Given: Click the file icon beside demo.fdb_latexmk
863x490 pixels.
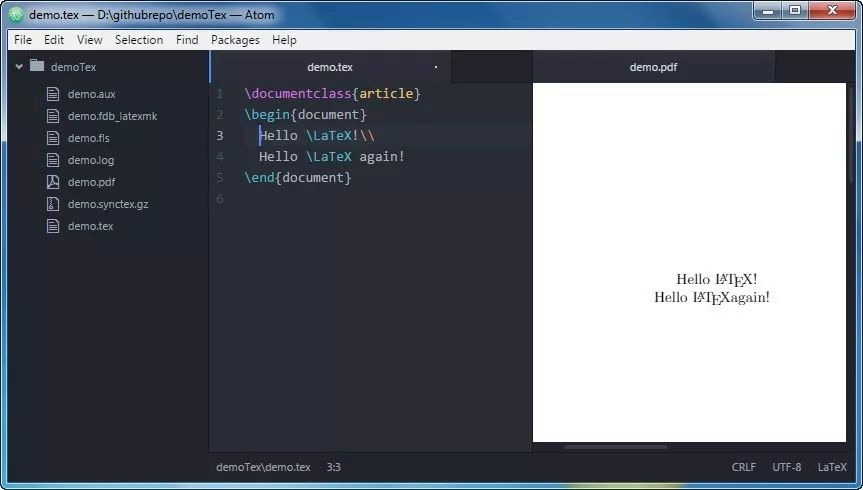Looking at the screenshot, I should [53, 116].
